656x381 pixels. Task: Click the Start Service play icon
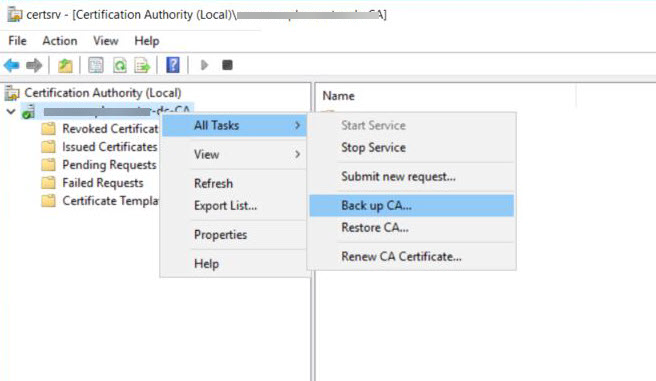point(204,65)
